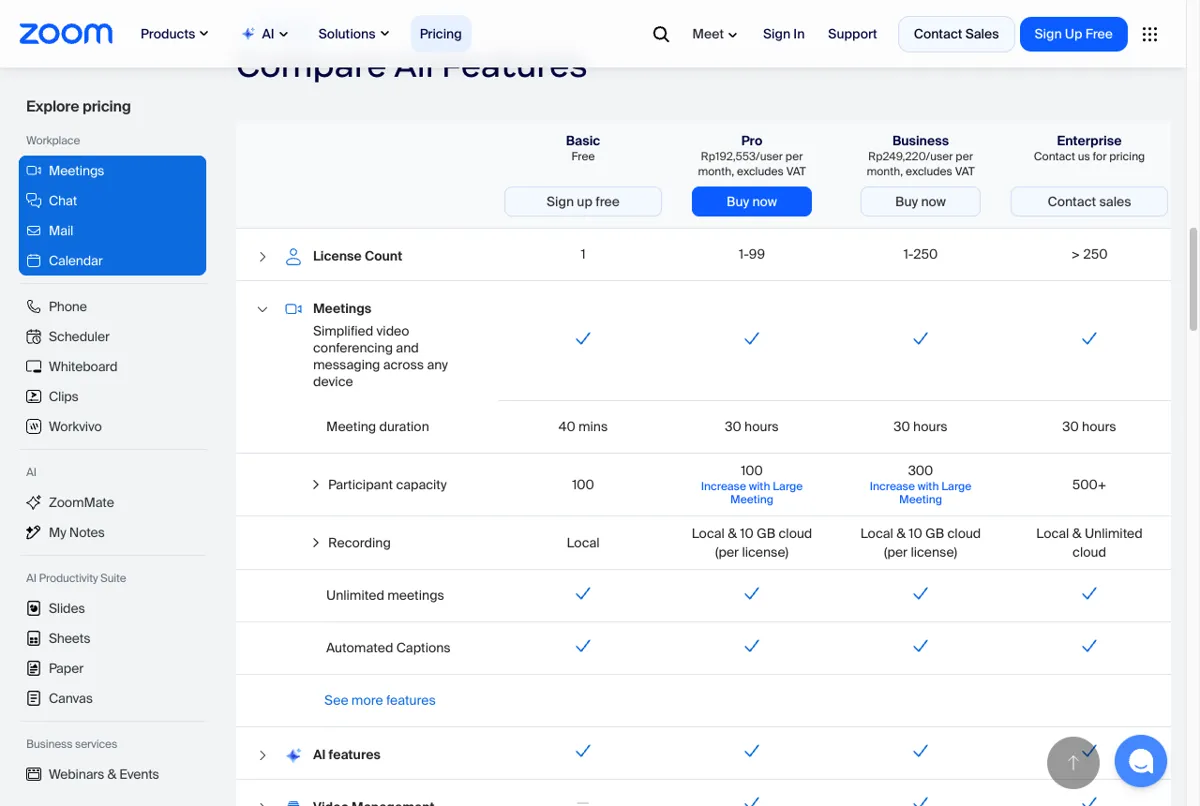
Task: Open the Products dropdown menu
Action: click(174, 34)
